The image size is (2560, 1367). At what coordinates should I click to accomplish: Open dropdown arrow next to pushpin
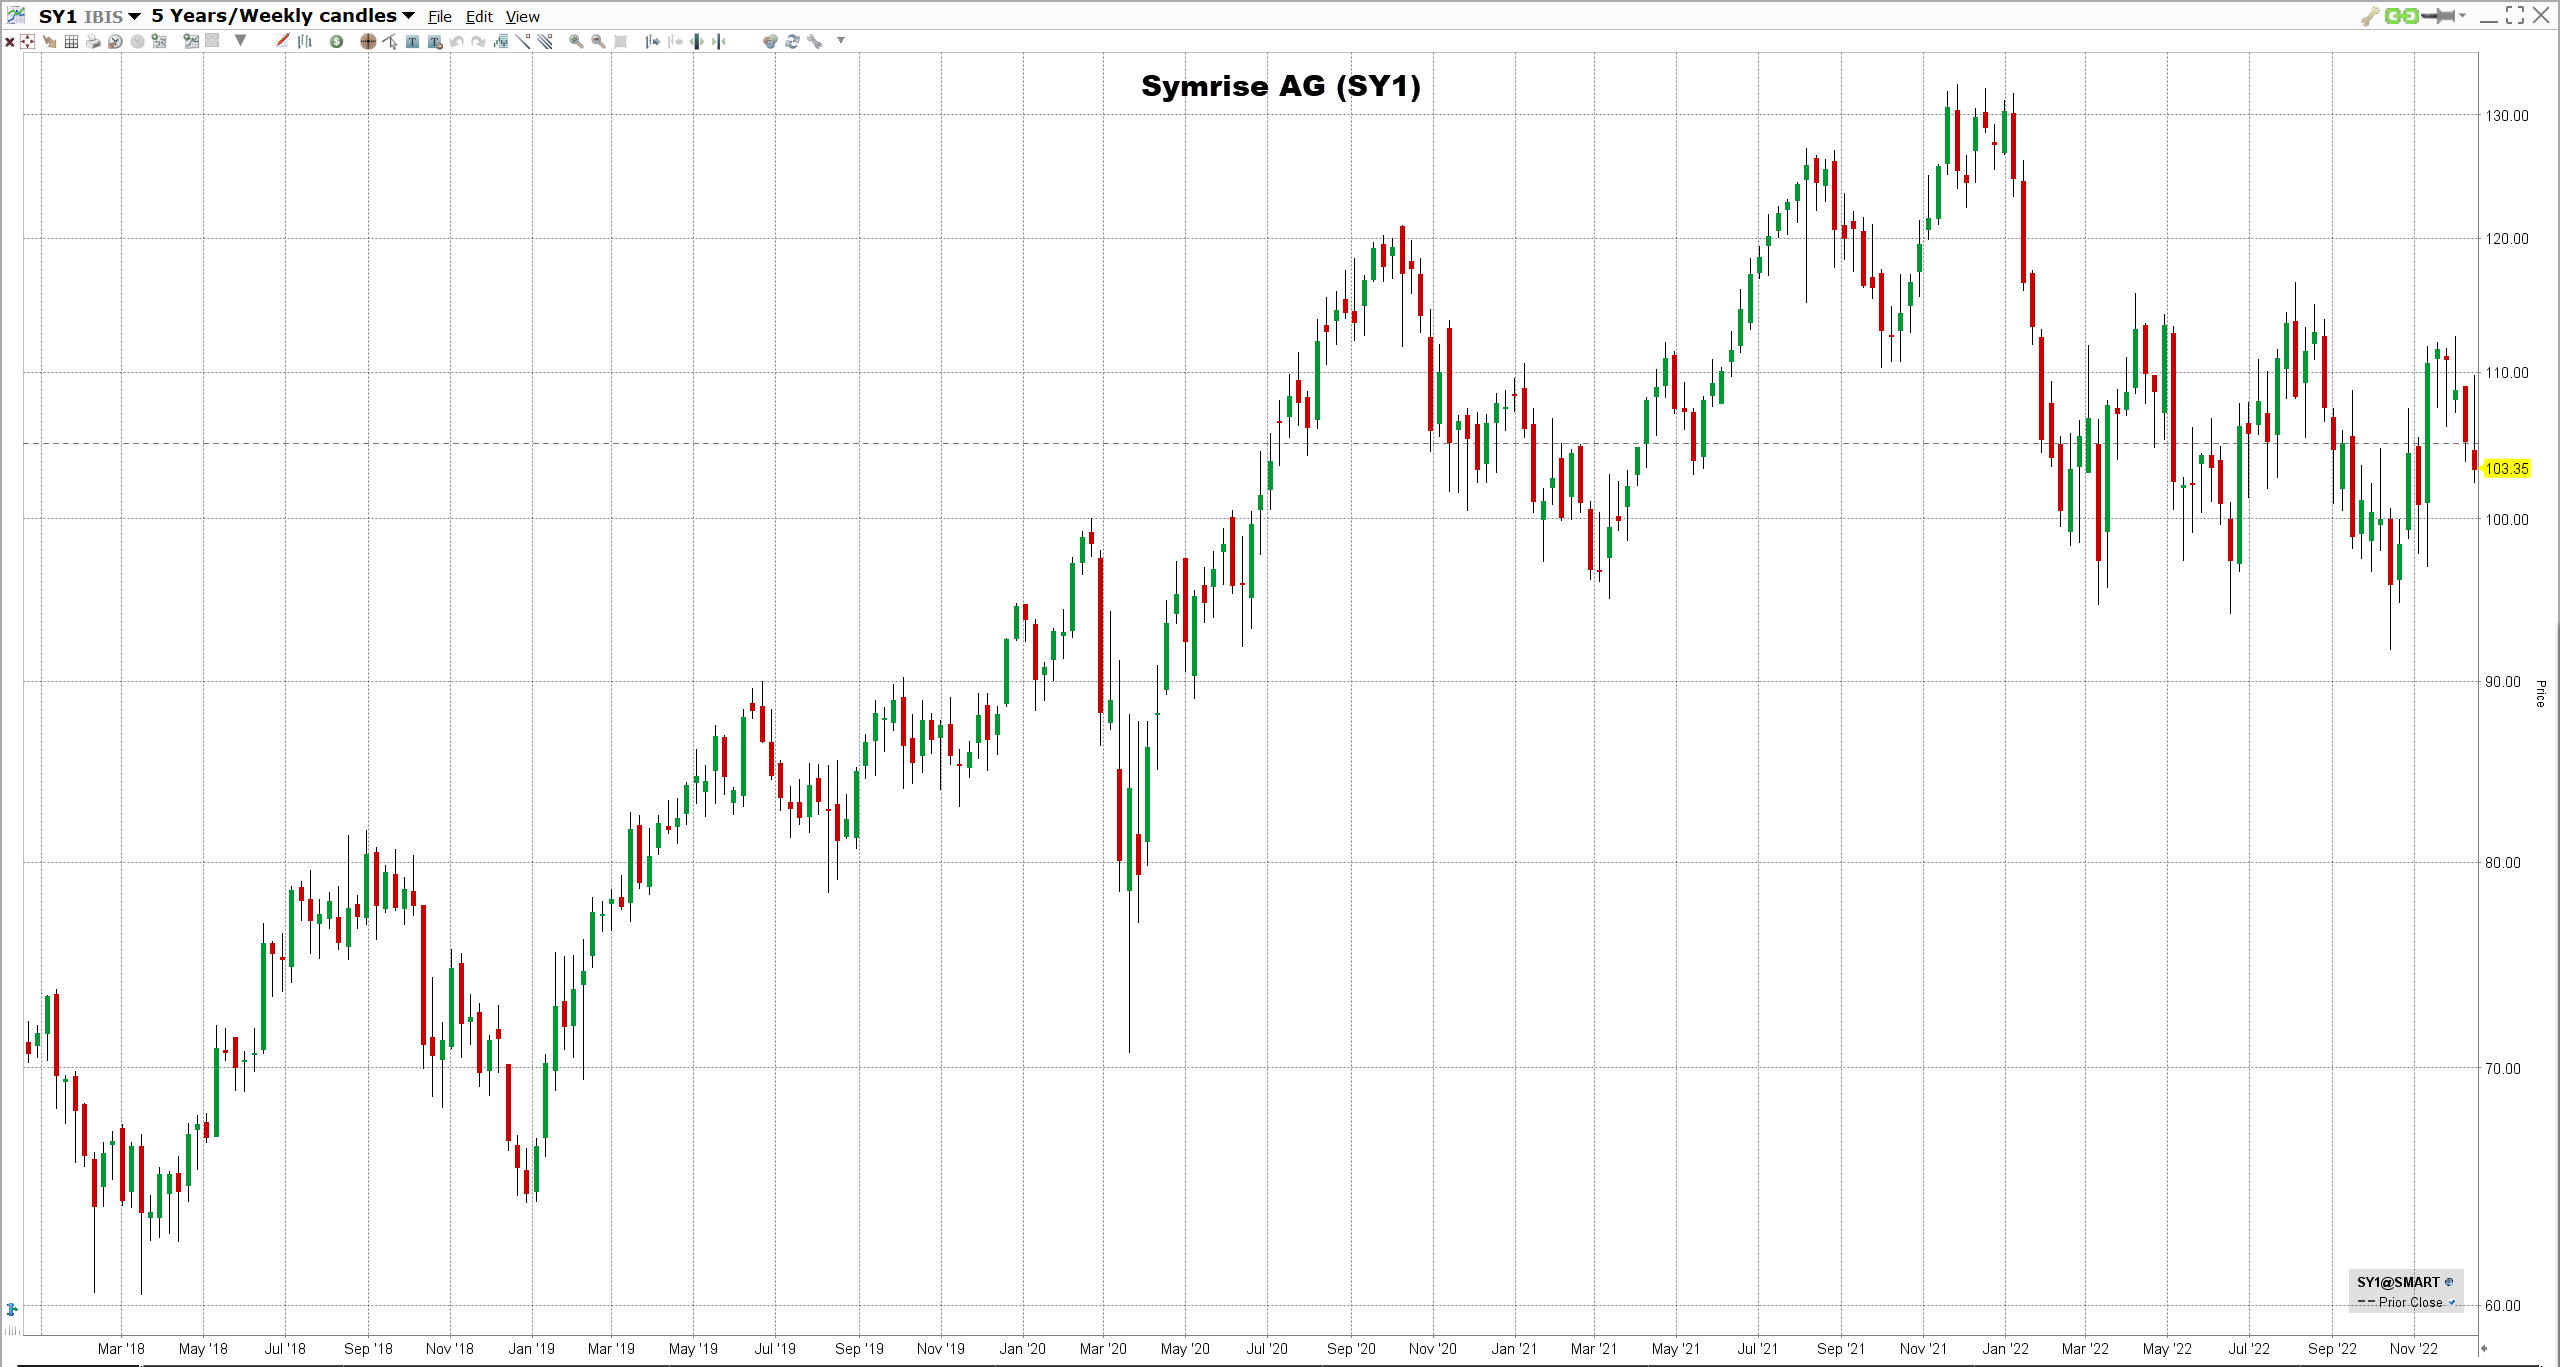[2462, 15]
